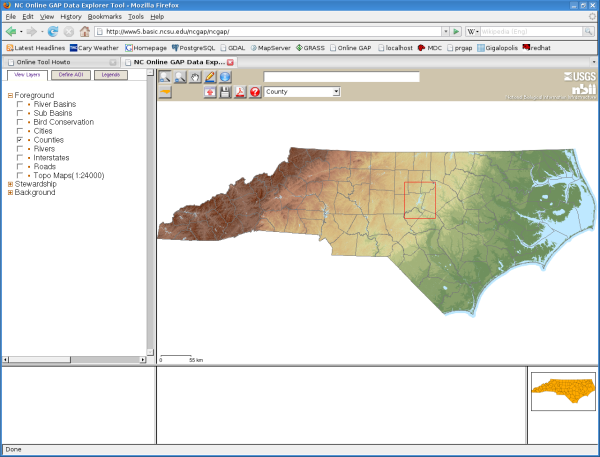This screenshot has width=600, height=457.
Task: Toggle the Bird Conservation layer checkbox
Action: pos(20,122)
